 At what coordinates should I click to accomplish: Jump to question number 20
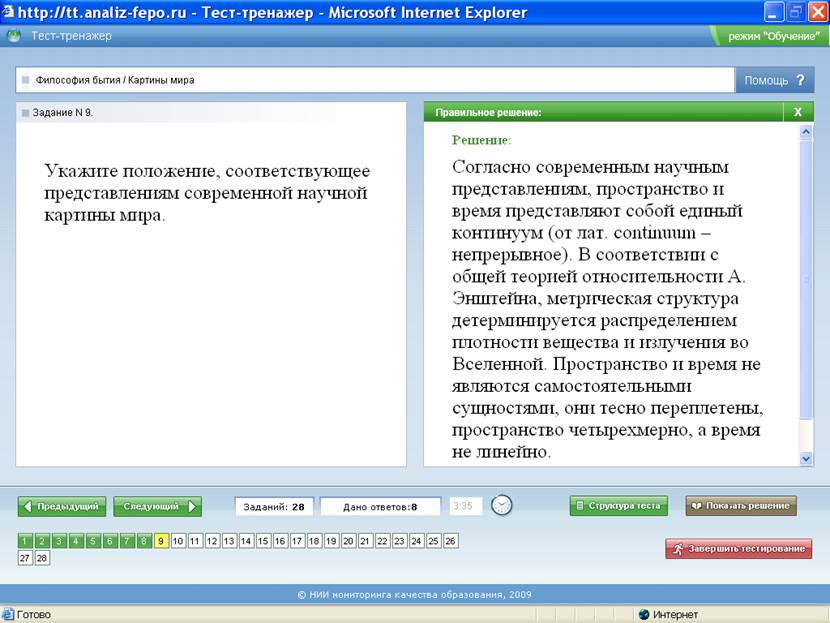click(348, 541)
